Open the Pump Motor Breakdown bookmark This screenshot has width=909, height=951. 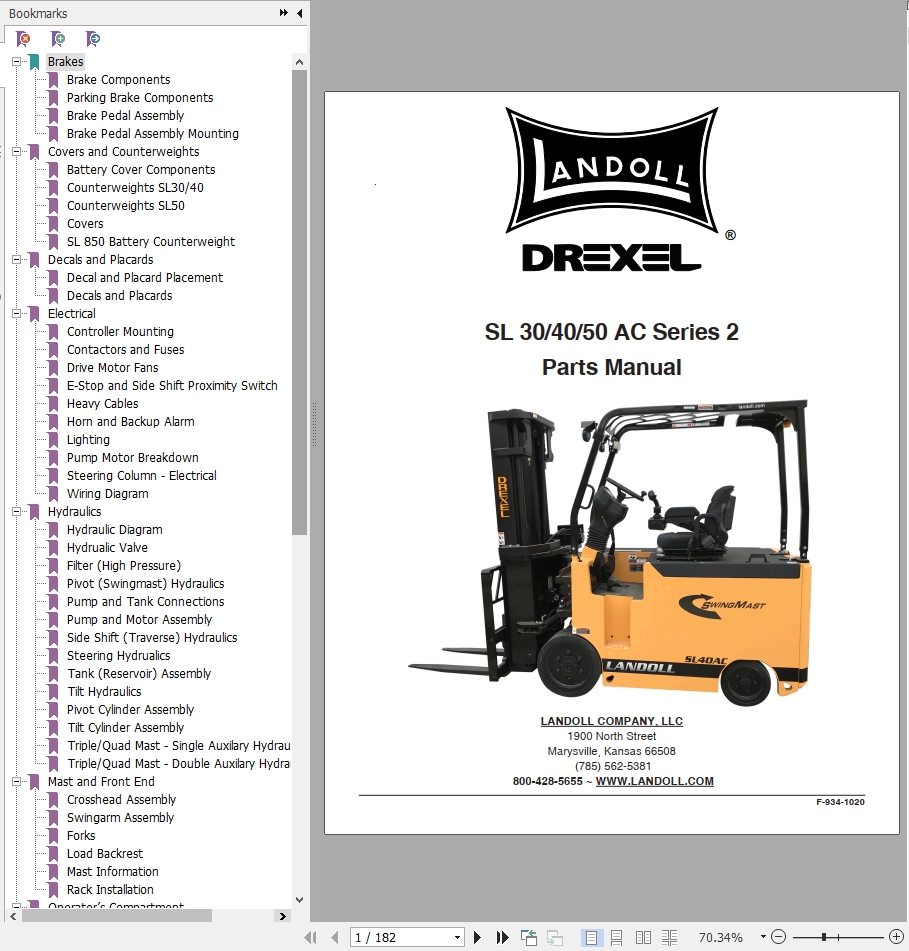pyautogui.click(x=133, y=458)
